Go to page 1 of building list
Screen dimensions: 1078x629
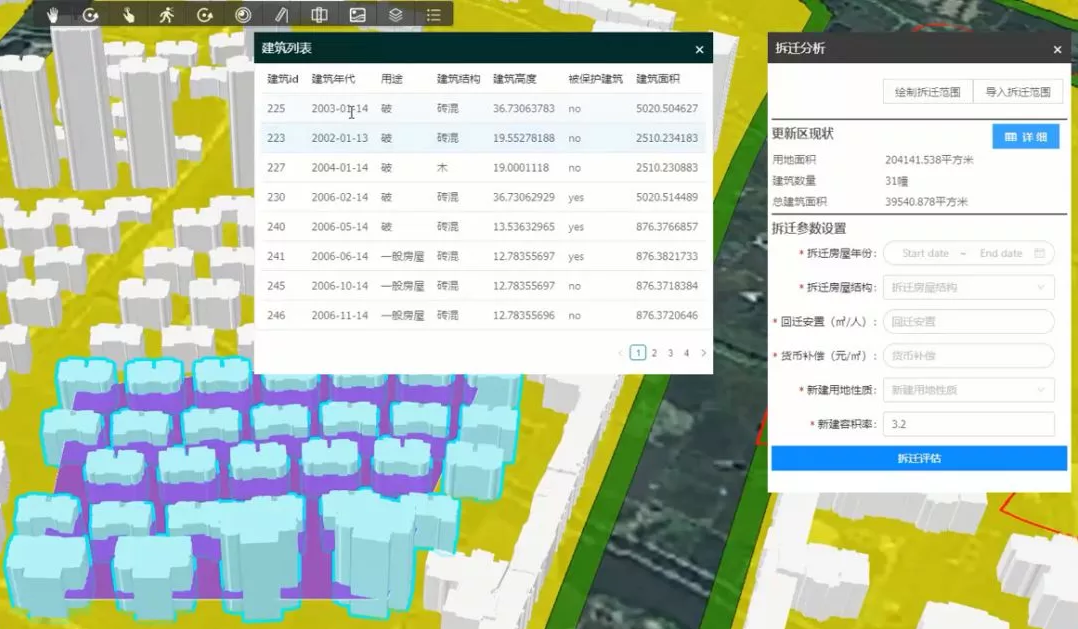click(637, 353)
